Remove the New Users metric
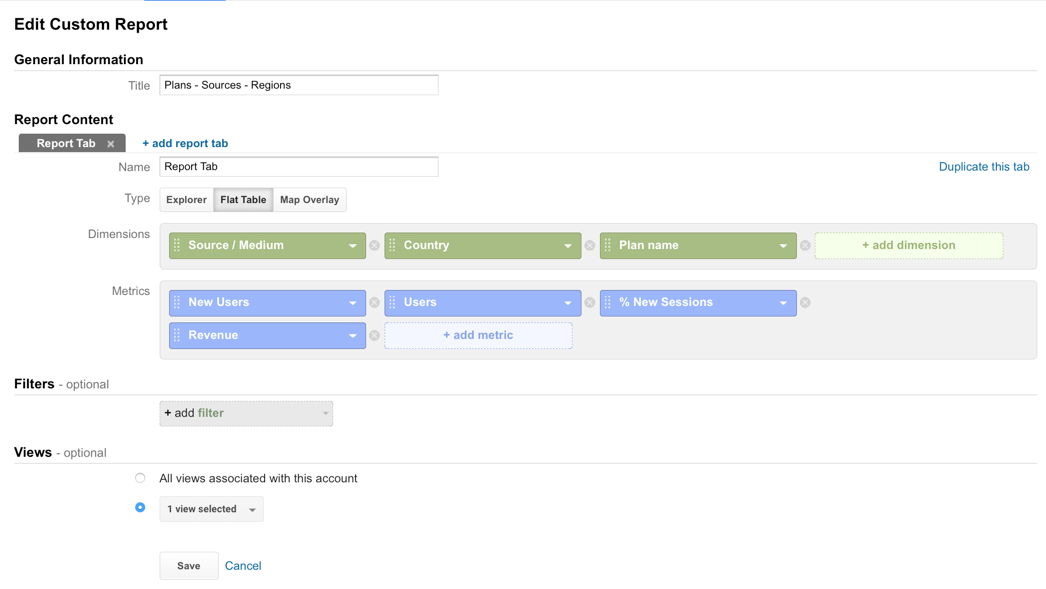The height and width of the screenshot is (589, 1046). coord(374,302)
